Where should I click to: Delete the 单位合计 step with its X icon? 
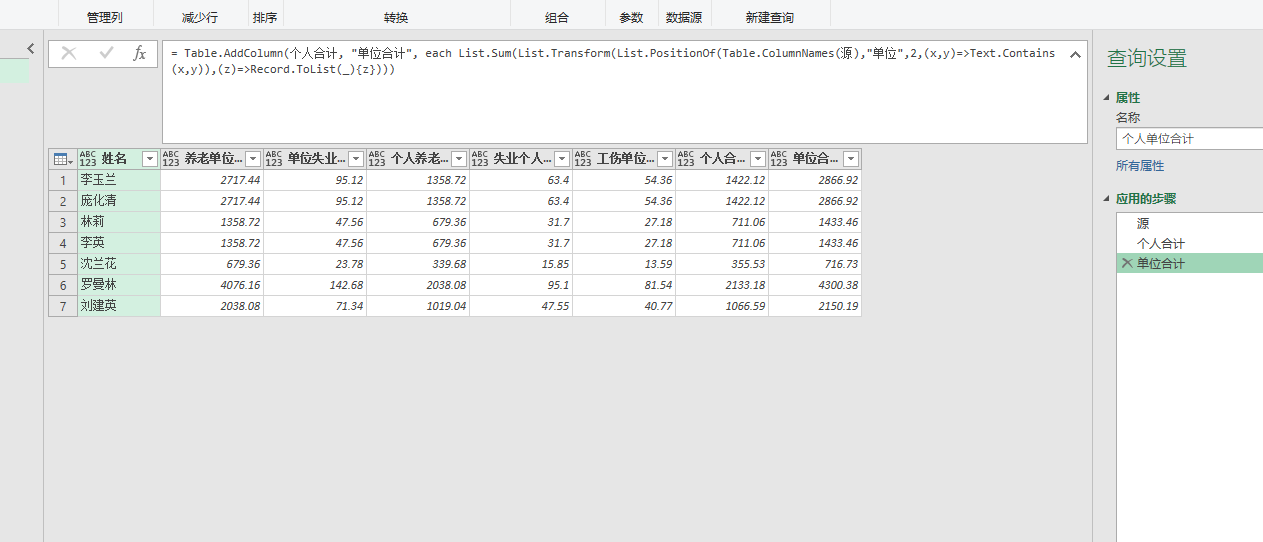[1128, 263]
